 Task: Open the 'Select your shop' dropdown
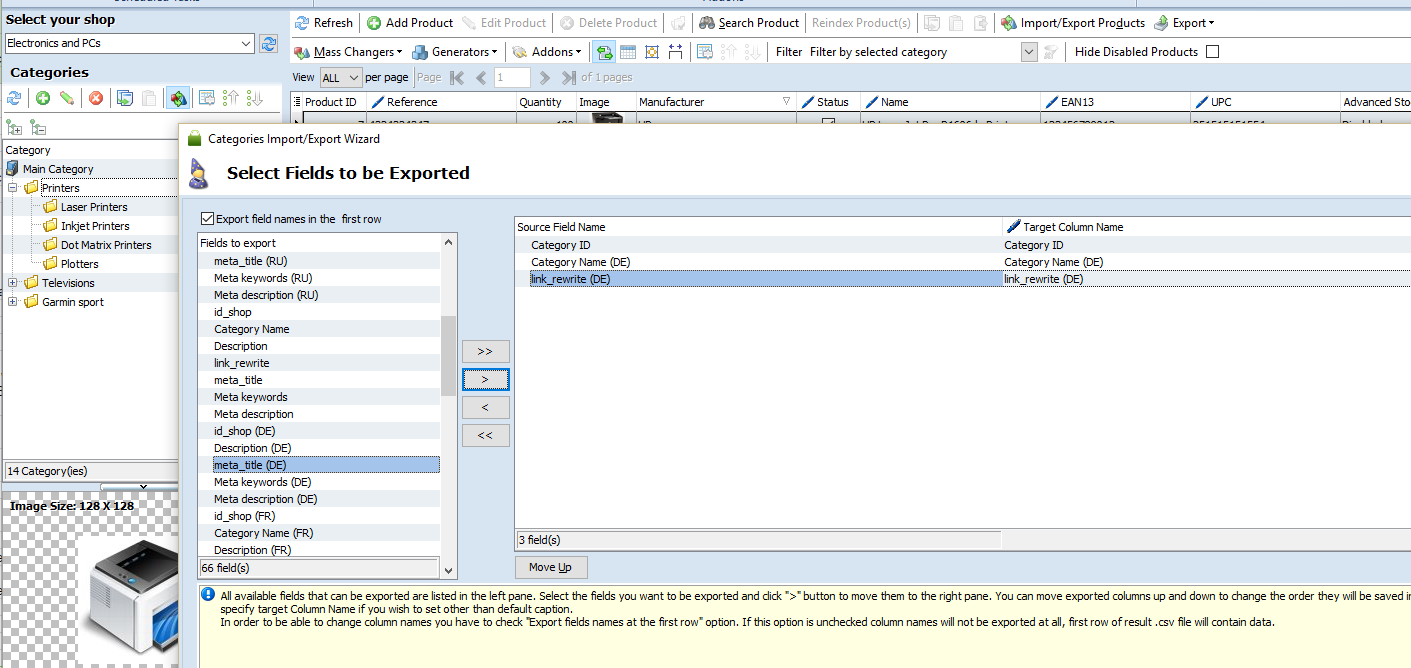247,44
